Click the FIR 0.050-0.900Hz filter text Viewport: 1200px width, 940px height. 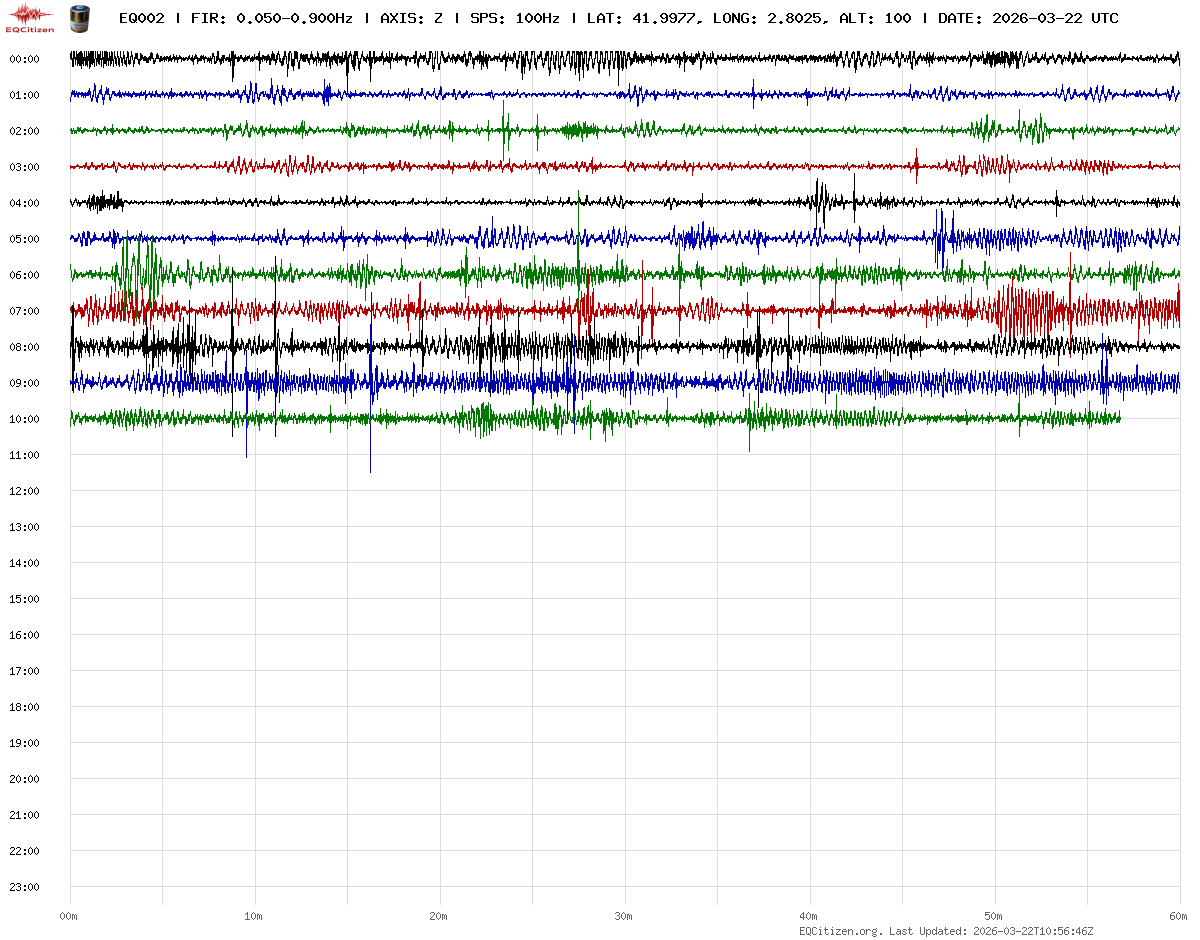pos(271,18)
